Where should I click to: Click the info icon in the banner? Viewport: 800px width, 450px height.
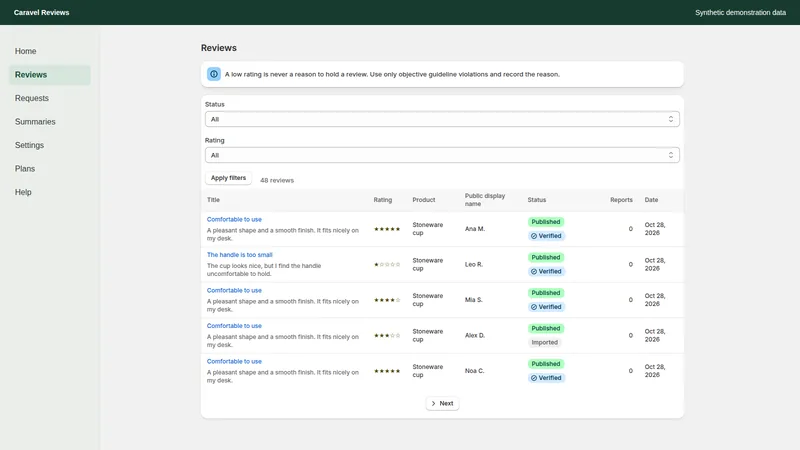[214, 74]
